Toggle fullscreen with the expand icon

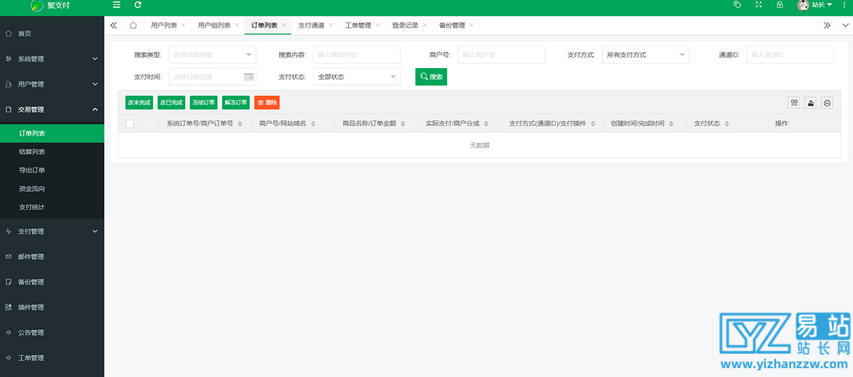point(759,5)
